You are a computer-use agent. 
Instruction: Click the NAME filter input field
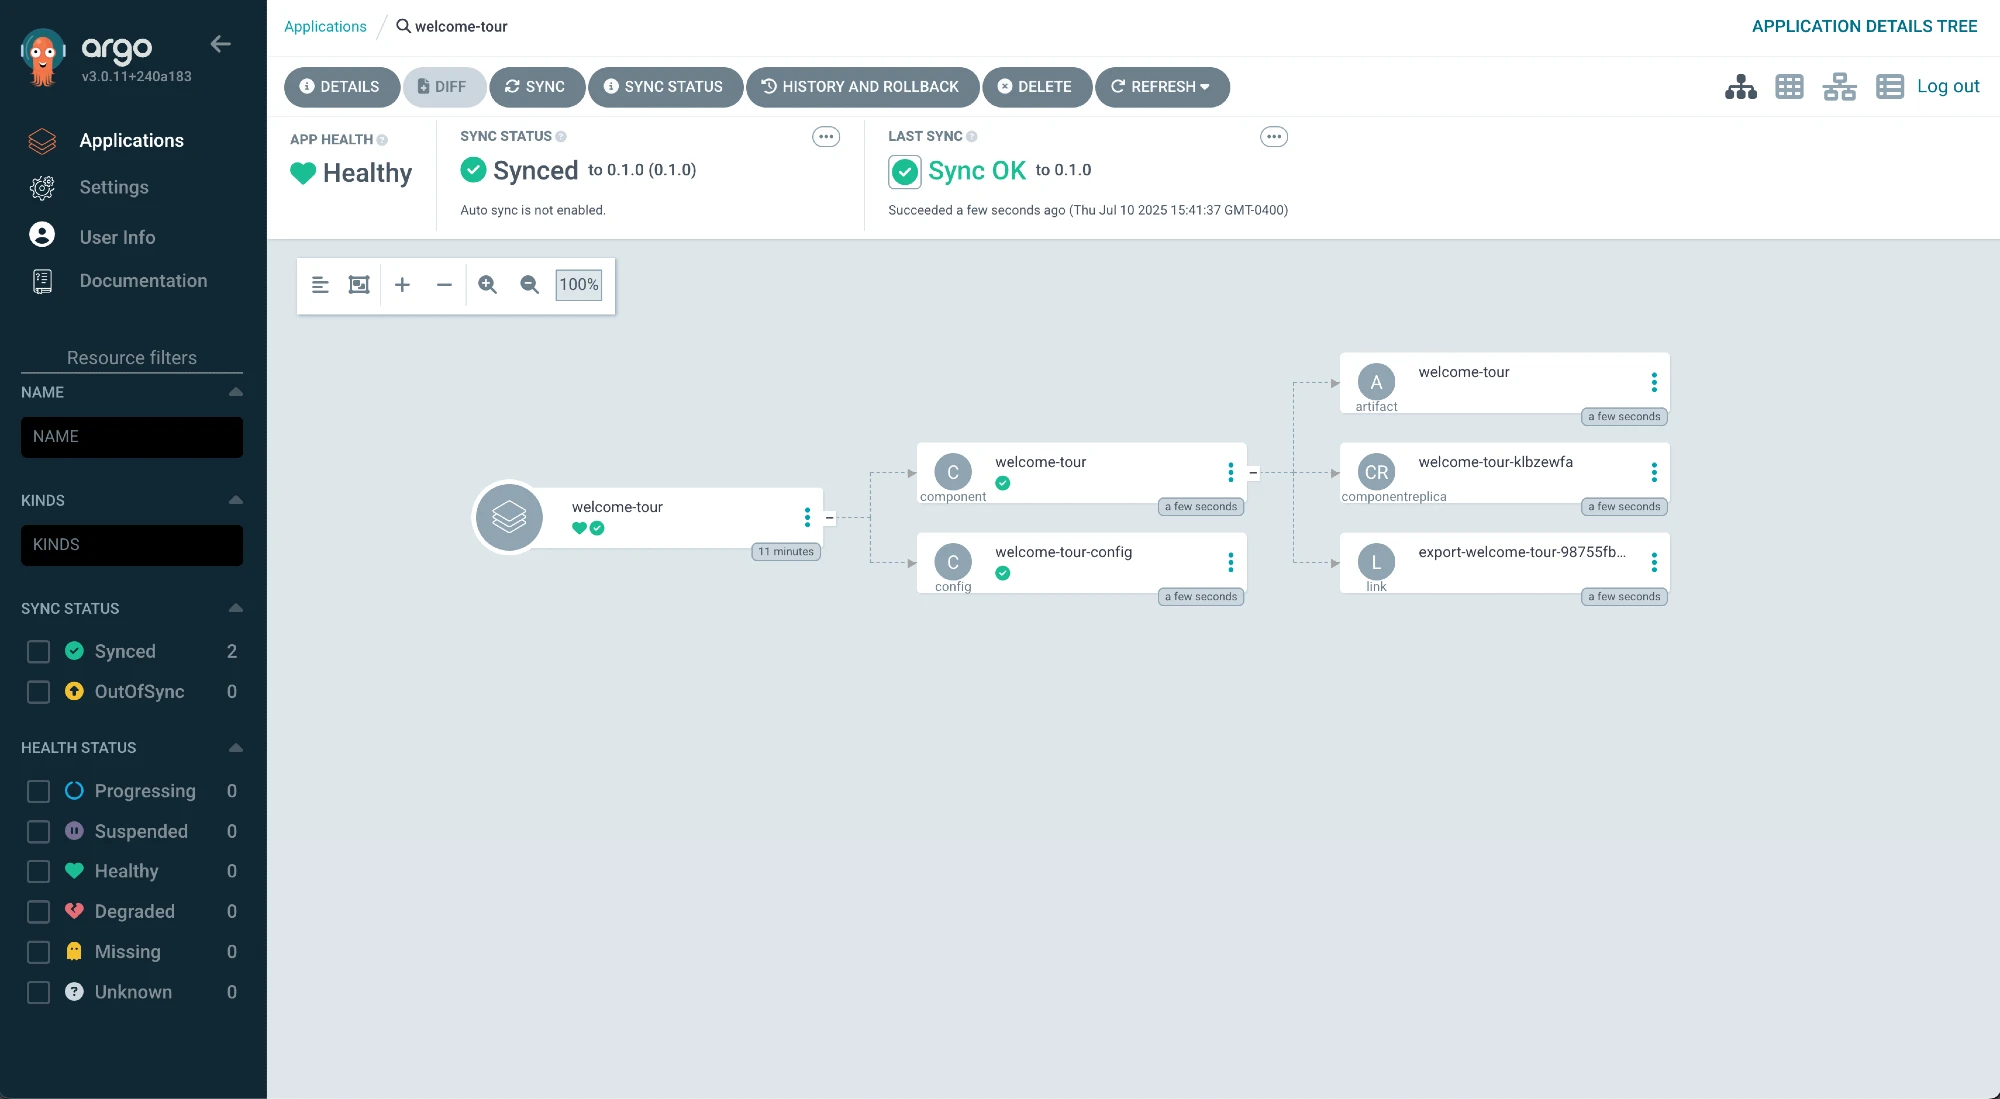[x=132, y=437]
